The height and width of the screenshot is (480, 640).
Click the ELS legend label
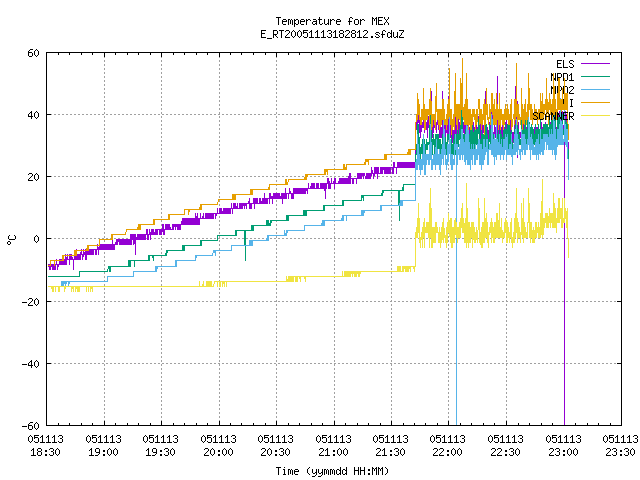click(x=565, y=64)
